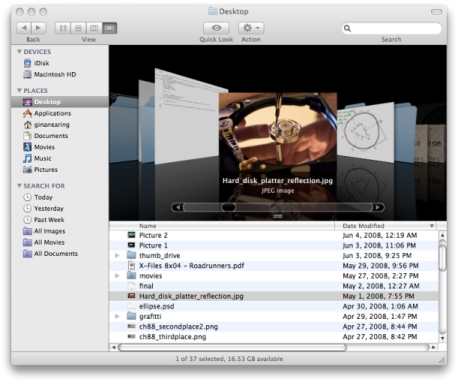Collapse the DEVICES sidebar section
Viewport: 458px width, 382px height.
(x=19, y=52)
